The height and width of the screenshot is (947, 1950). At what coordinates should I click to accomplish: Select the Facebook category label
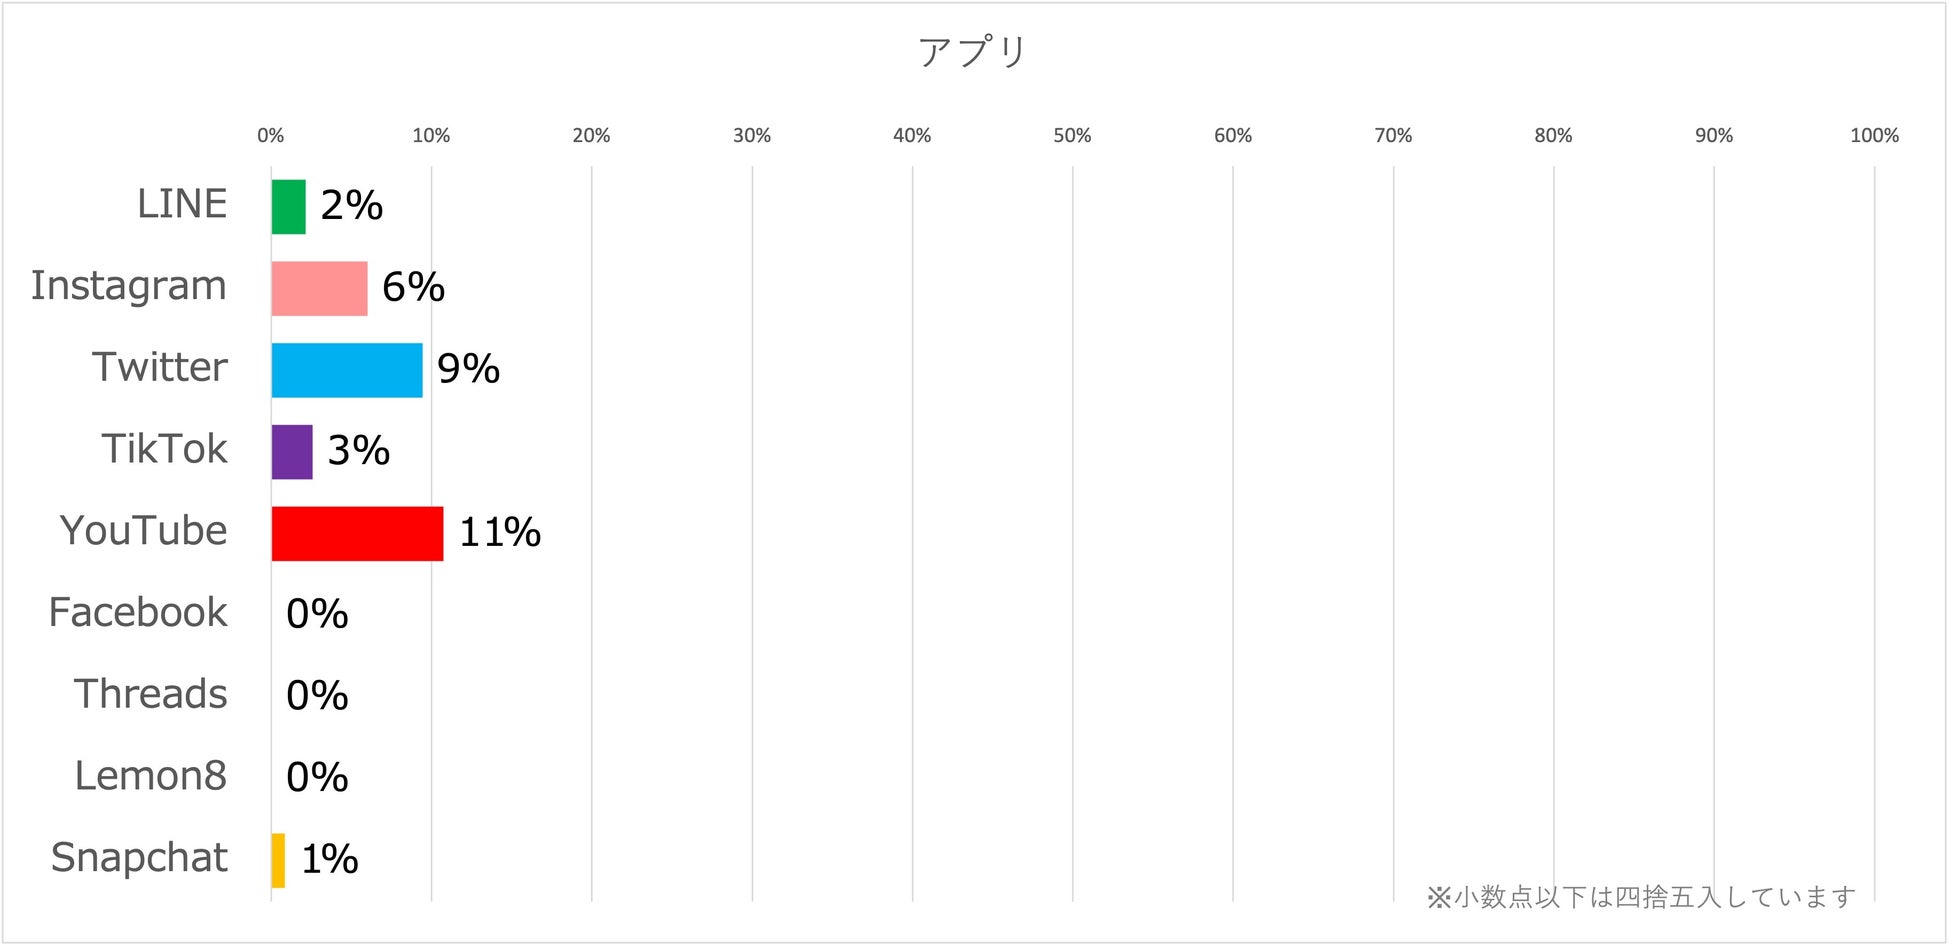pyautogui.click(x=138, y=613)
